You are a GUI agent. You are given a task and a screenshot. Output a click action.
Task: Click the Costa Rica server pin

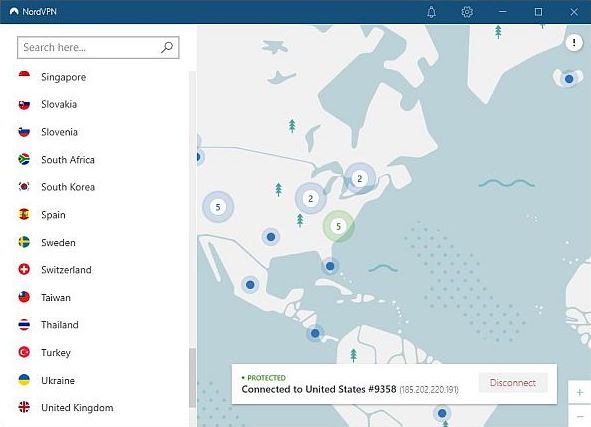(315, 333)
